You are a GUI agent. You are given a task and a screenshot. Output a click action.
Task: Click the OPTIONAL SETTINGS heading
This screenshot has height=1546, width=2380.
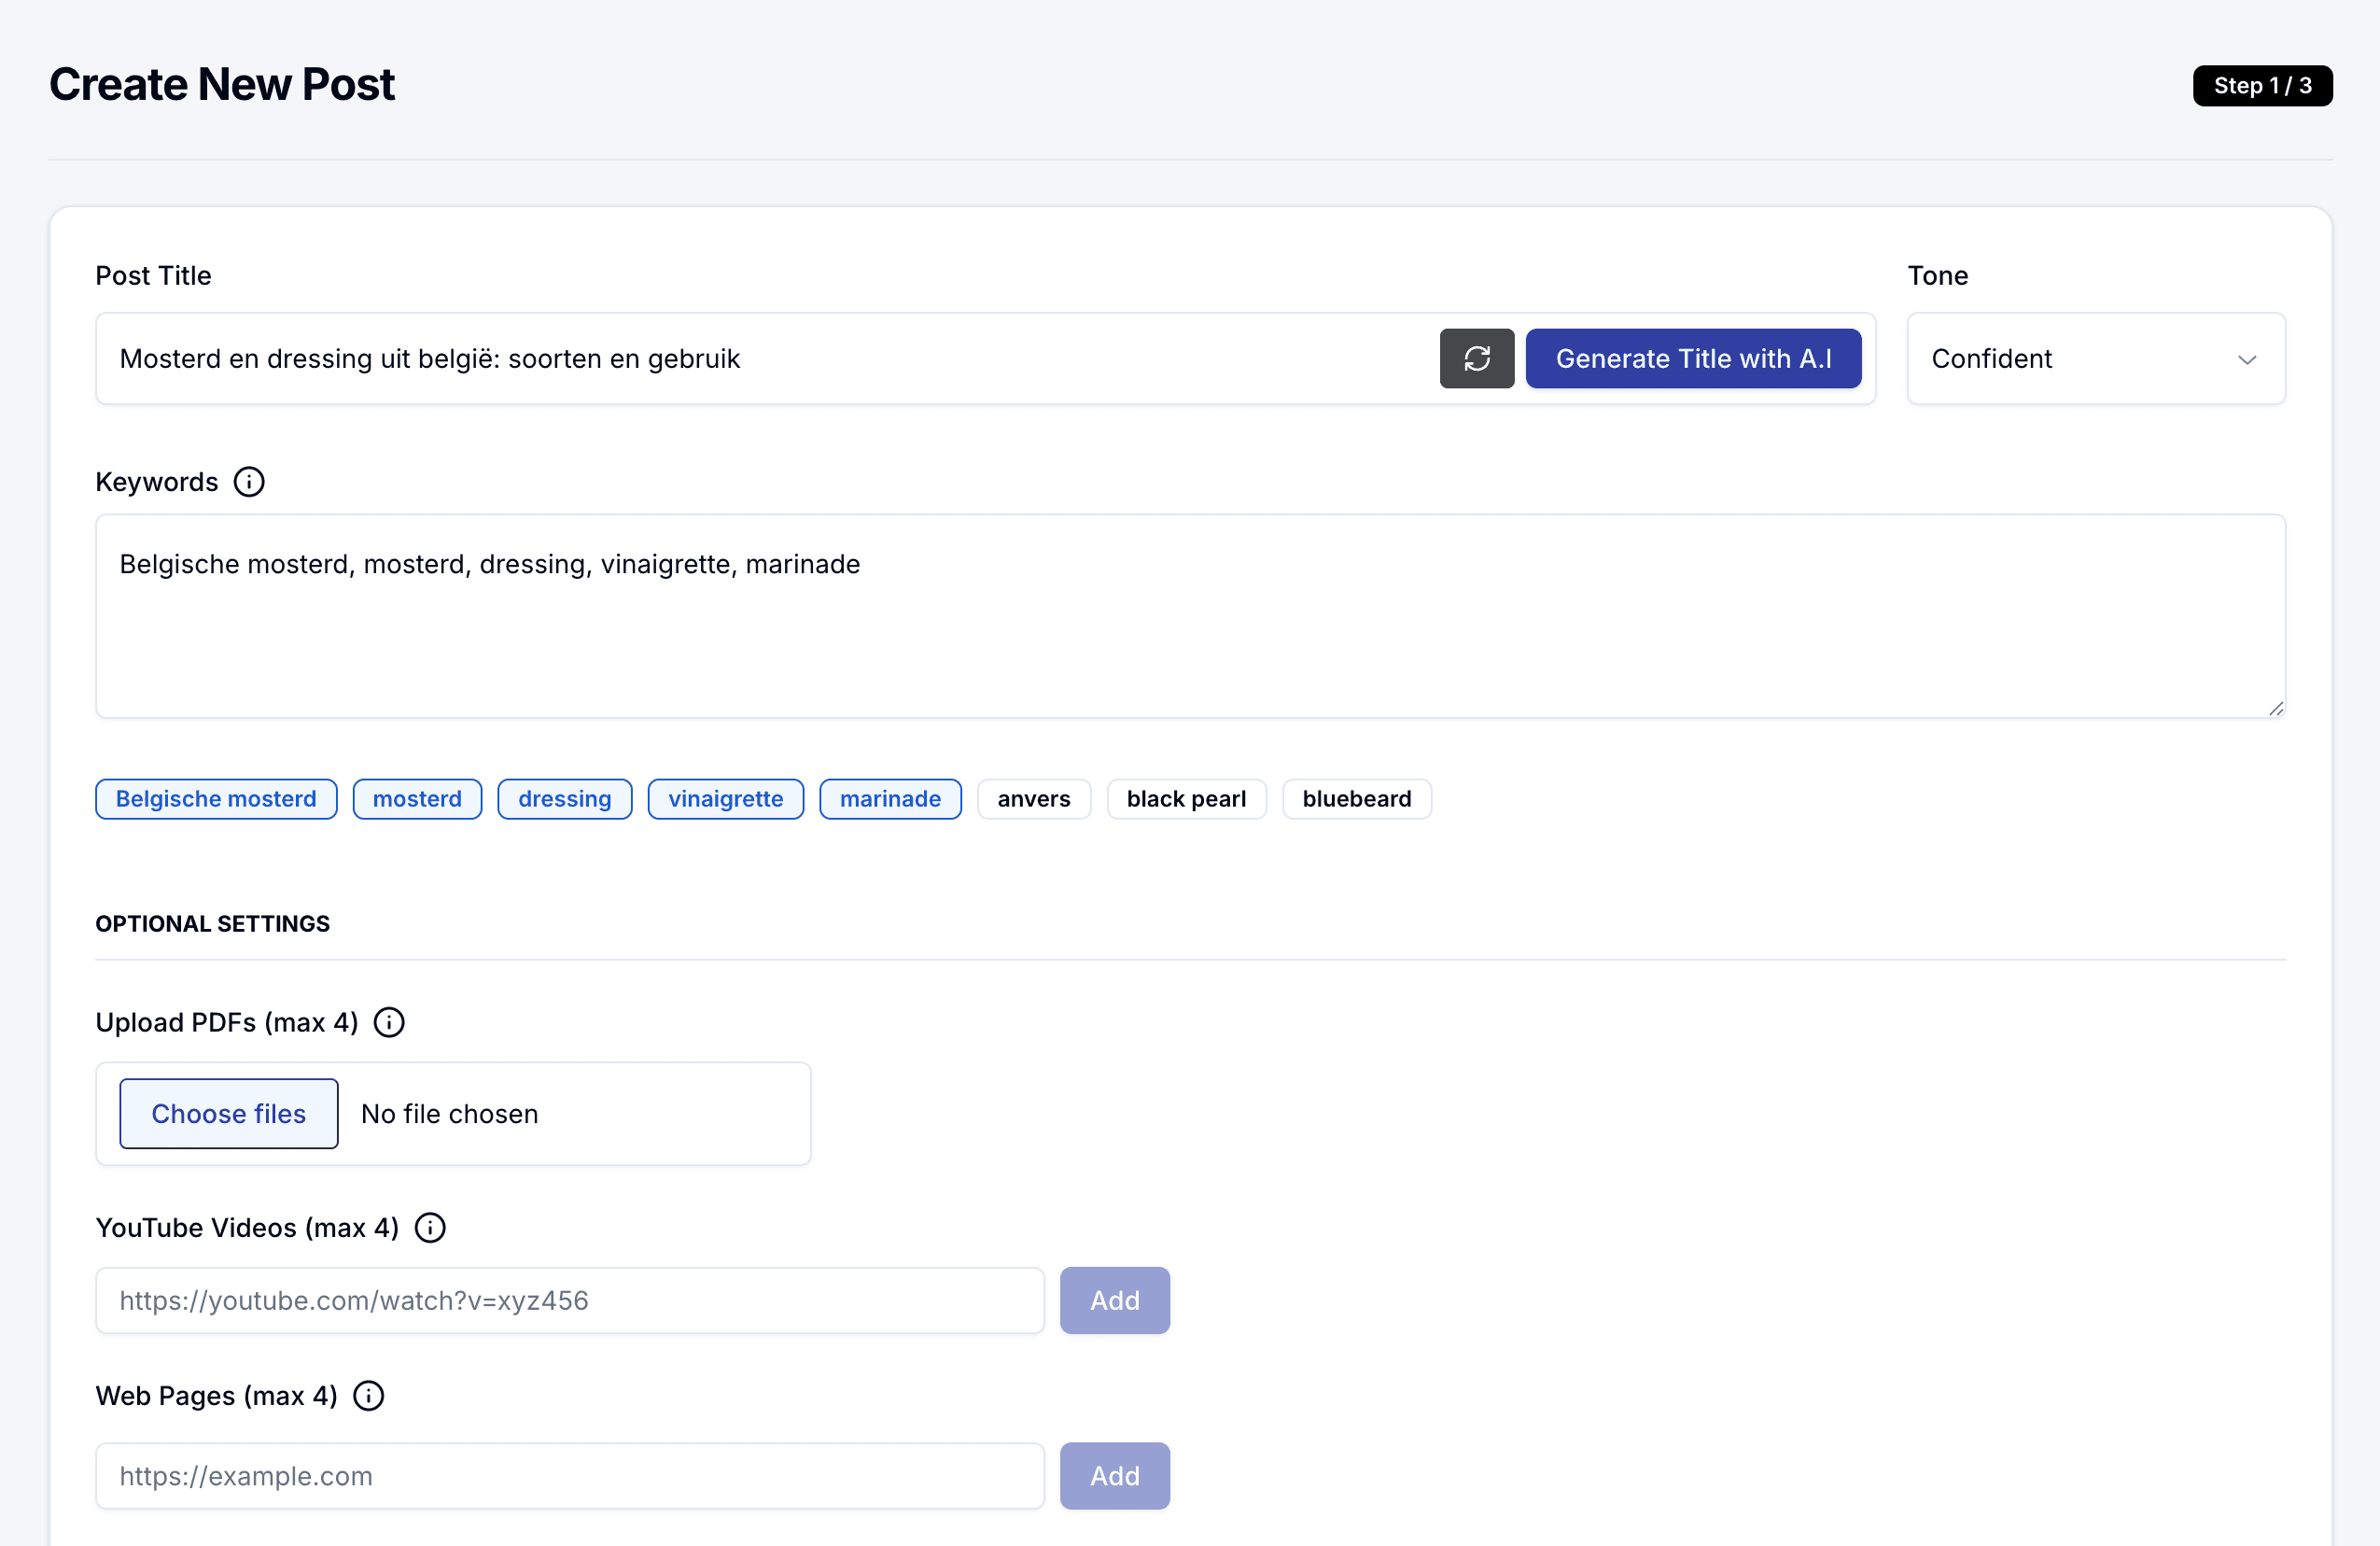[212, 923]
